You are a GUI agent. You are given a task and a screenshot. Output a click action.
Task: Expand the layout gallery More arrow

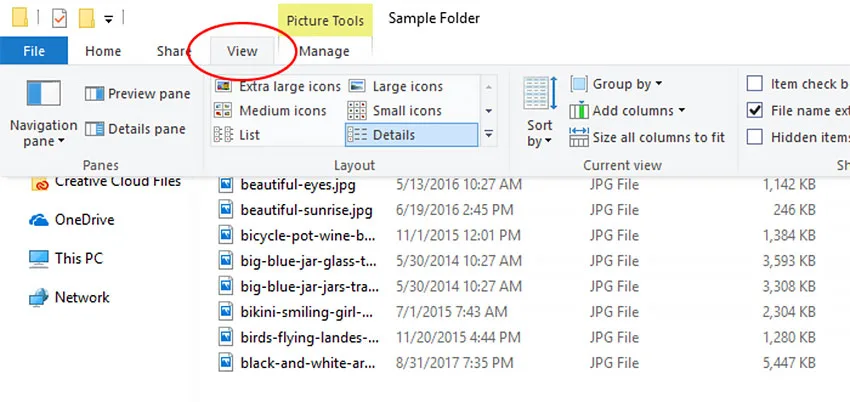point(488,134)
